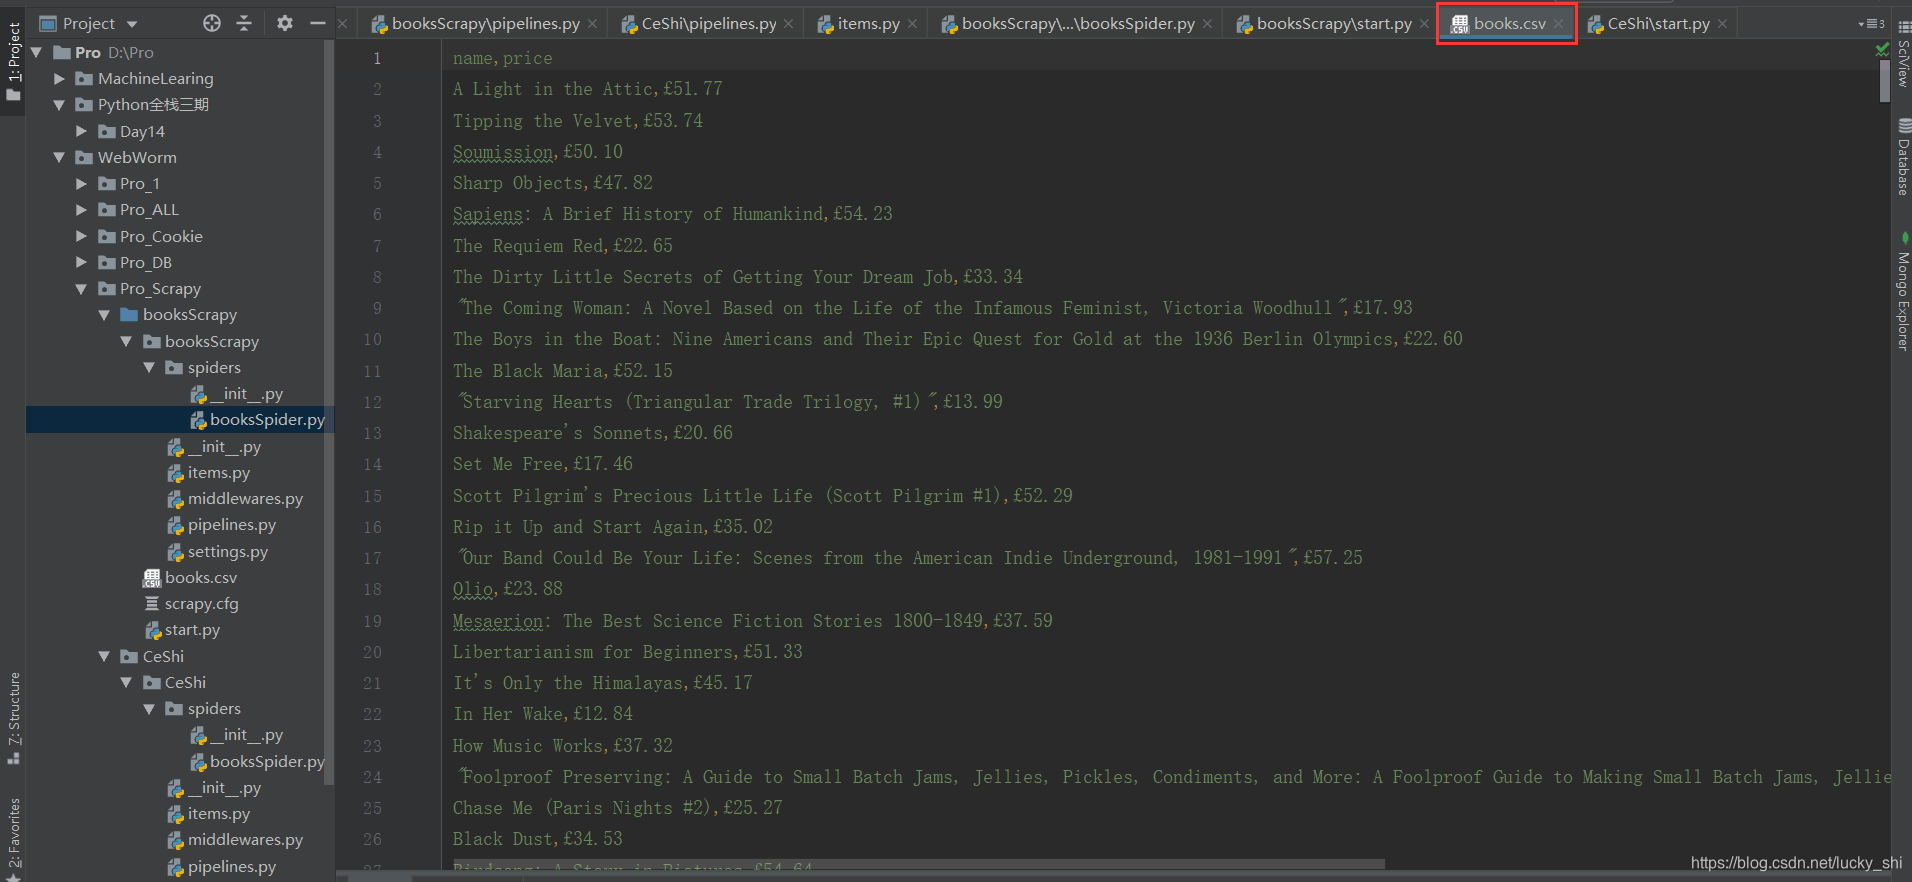Toggle the 2: Favorites side tab

[x=13, y=838]
